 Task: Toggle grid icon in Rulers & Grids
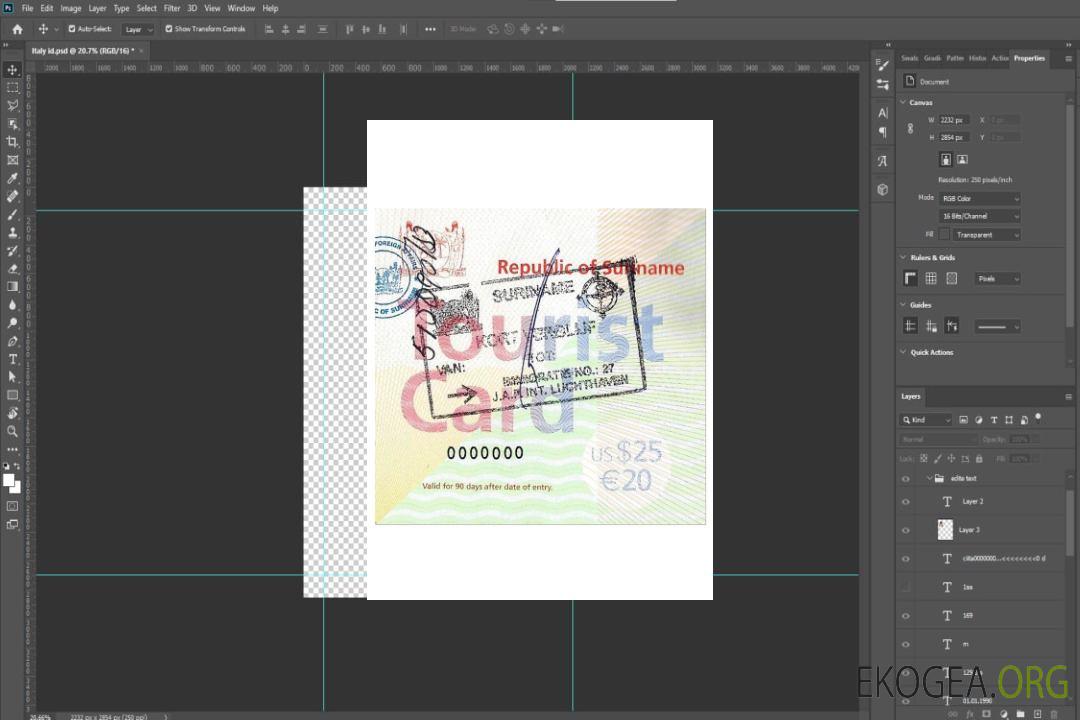click(x=931, y=278)
